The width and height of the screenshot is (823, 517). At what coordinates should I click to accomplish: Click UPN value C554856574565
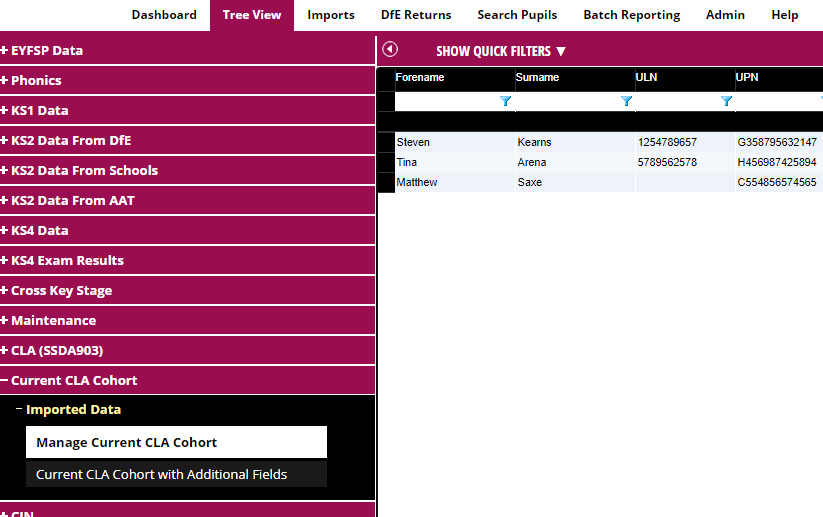(779, 182)
